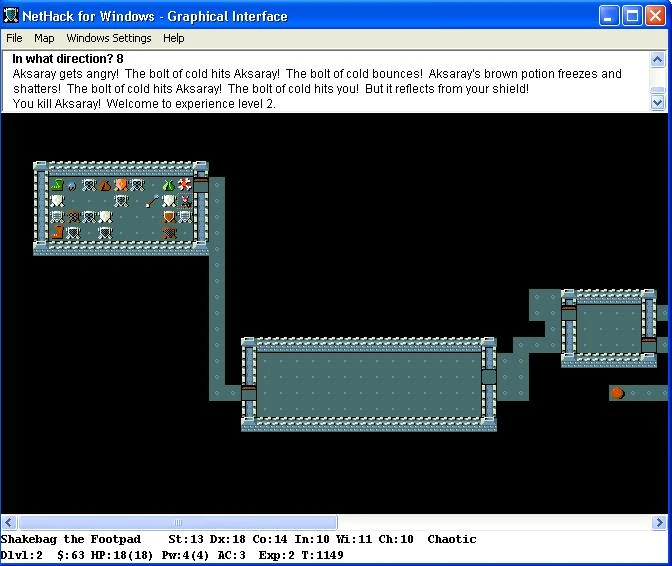Viewport: 672px width, 566px height.
Task: Select chain mail next to the orange boot
Action: (x=73, y=234)
